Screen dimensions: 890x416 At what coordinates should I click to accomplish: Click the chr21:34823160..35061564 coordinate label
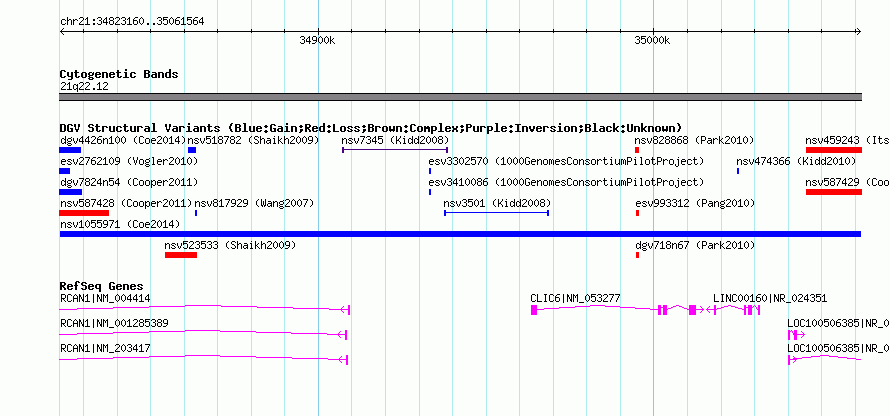132,22
